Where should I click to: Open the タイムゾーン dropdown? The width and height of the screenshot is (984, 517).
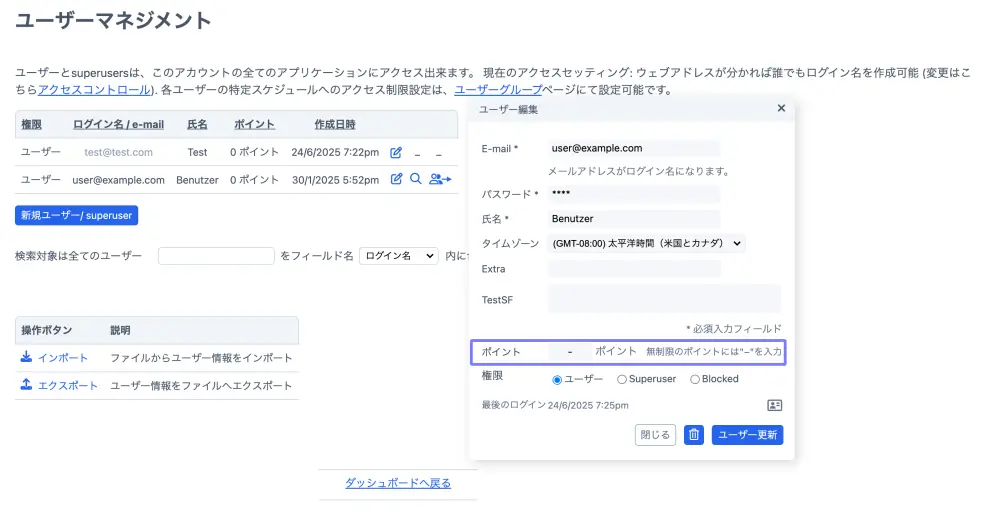click(646, 243)
